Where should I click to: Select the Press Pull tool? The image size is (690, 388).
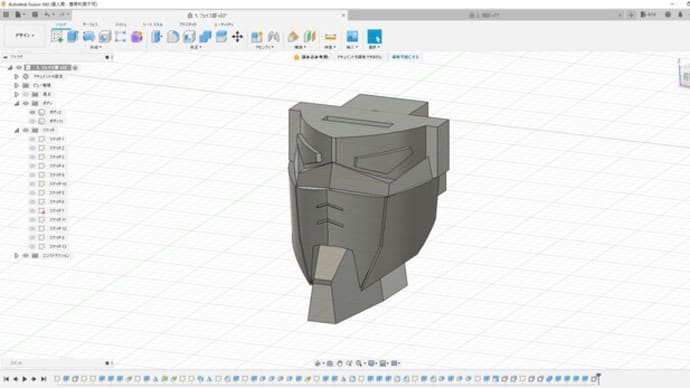(157, 37)
